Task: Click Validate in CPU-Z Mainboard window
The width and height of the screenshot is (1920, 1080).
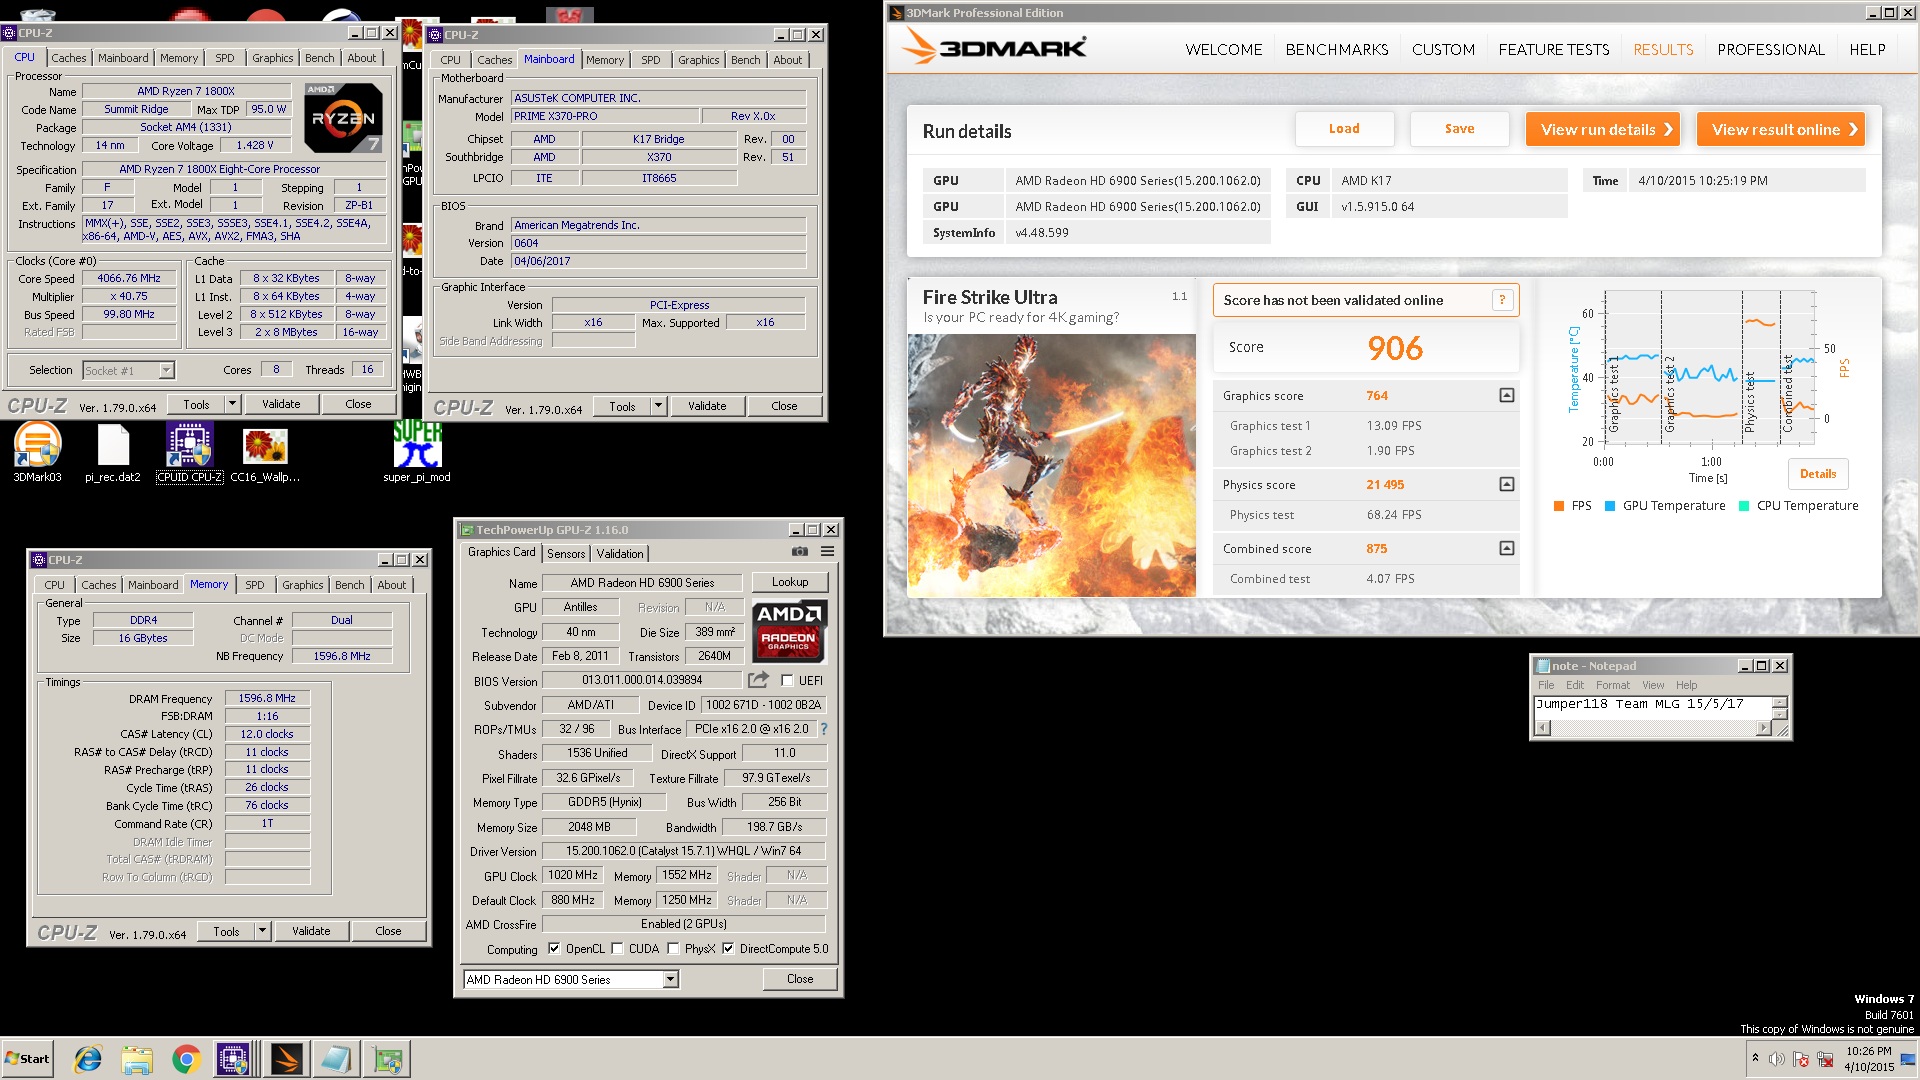Action: coord(707,406)
